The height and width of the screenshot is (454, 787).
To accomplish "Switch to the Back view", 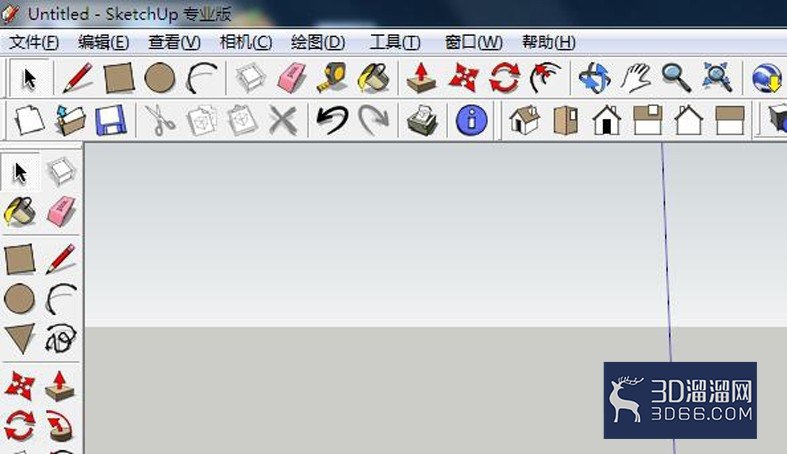I will point(688,120).
